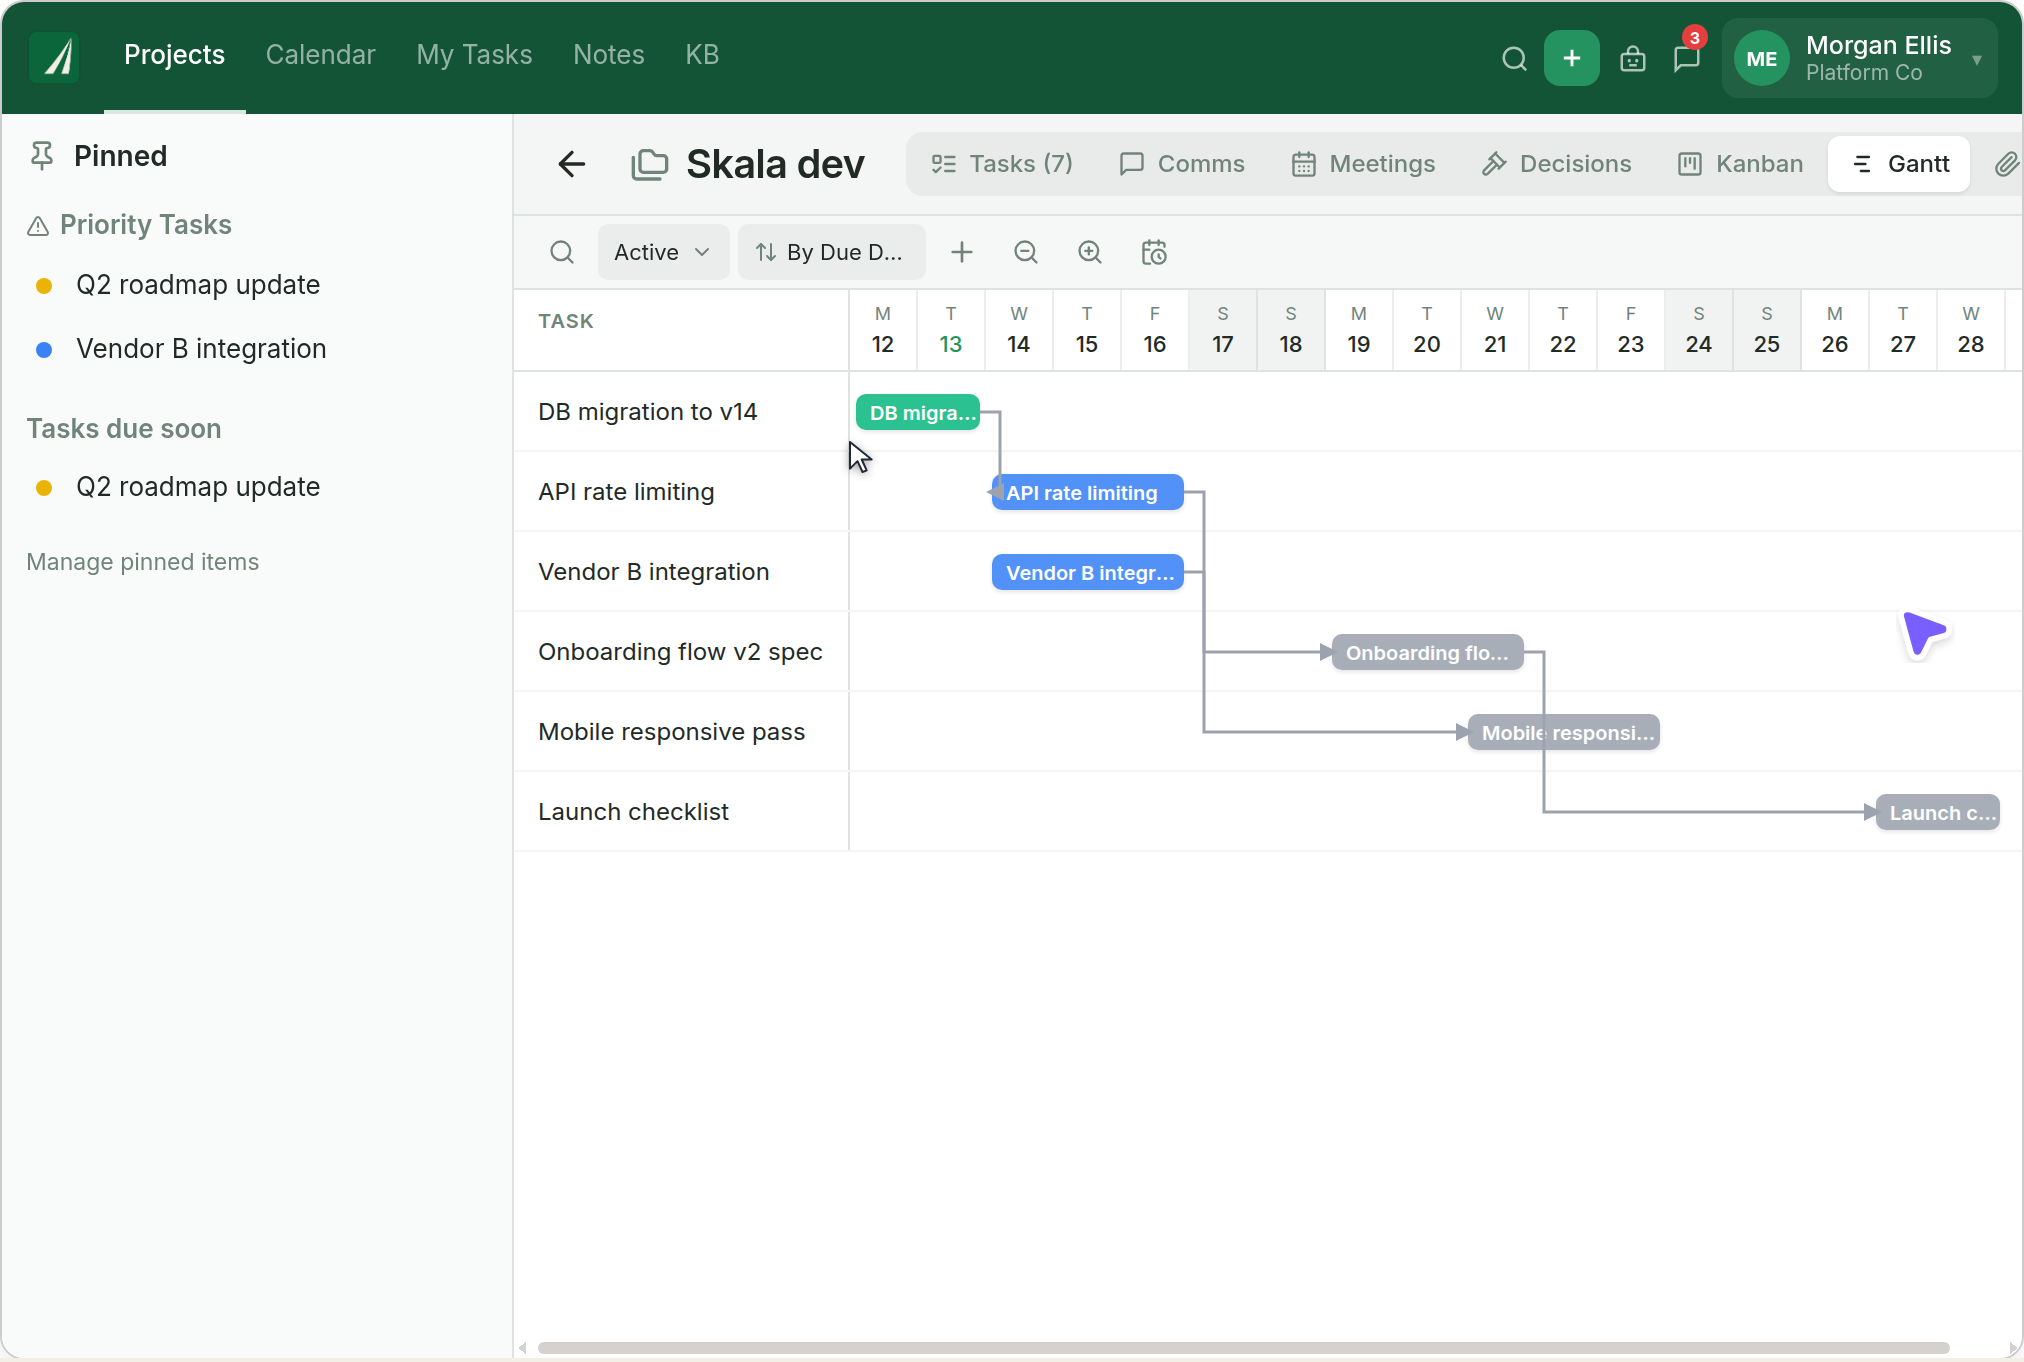The image size is (2024, 1362).
Task: Select the green DB migration Gantt bar
Action: coord(917,413)
